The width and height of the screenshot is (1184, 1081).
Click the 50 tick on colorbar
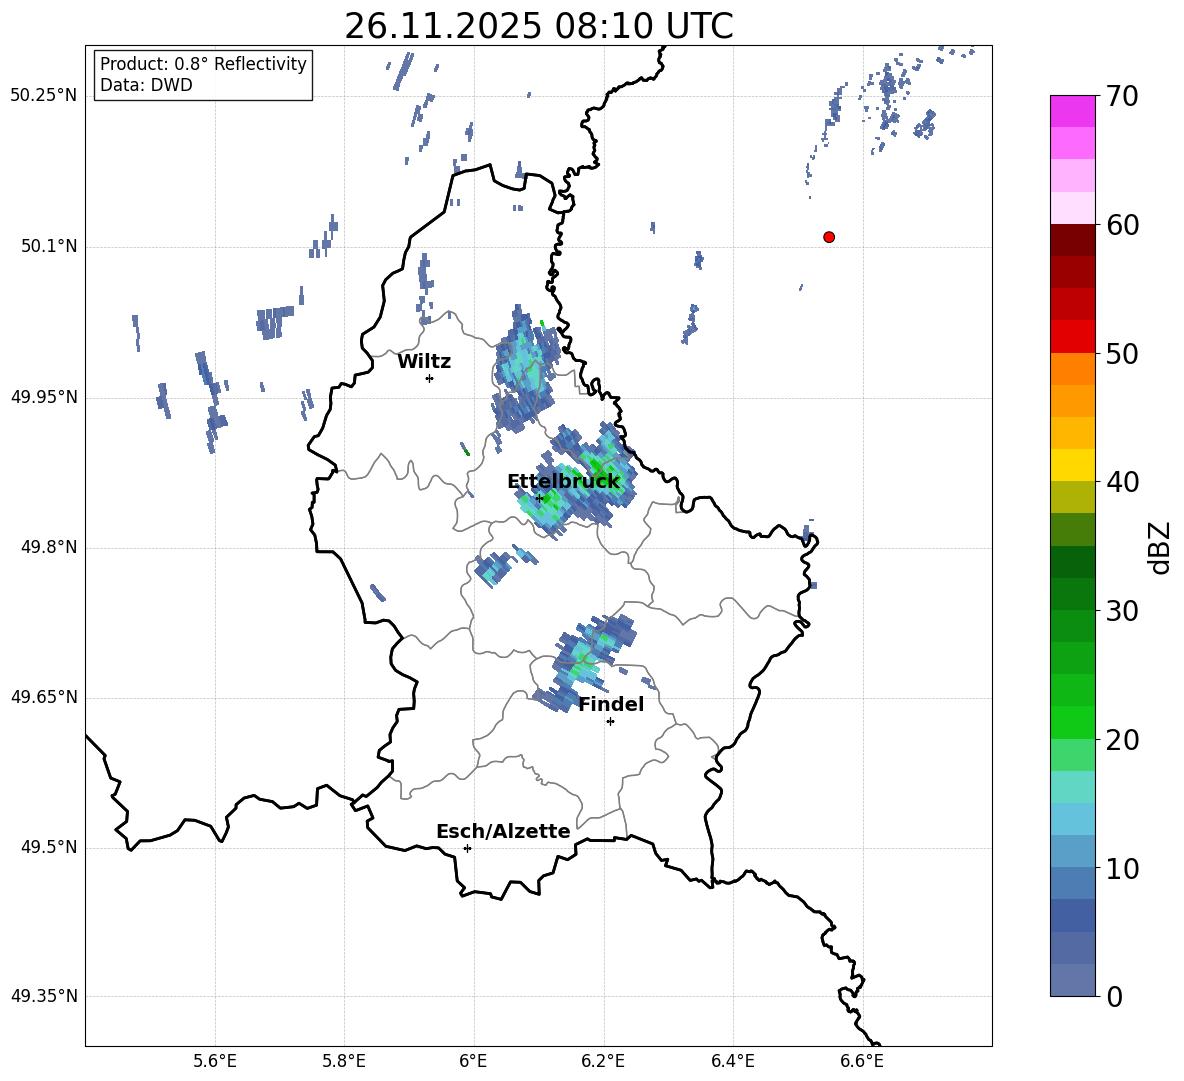1122,353
